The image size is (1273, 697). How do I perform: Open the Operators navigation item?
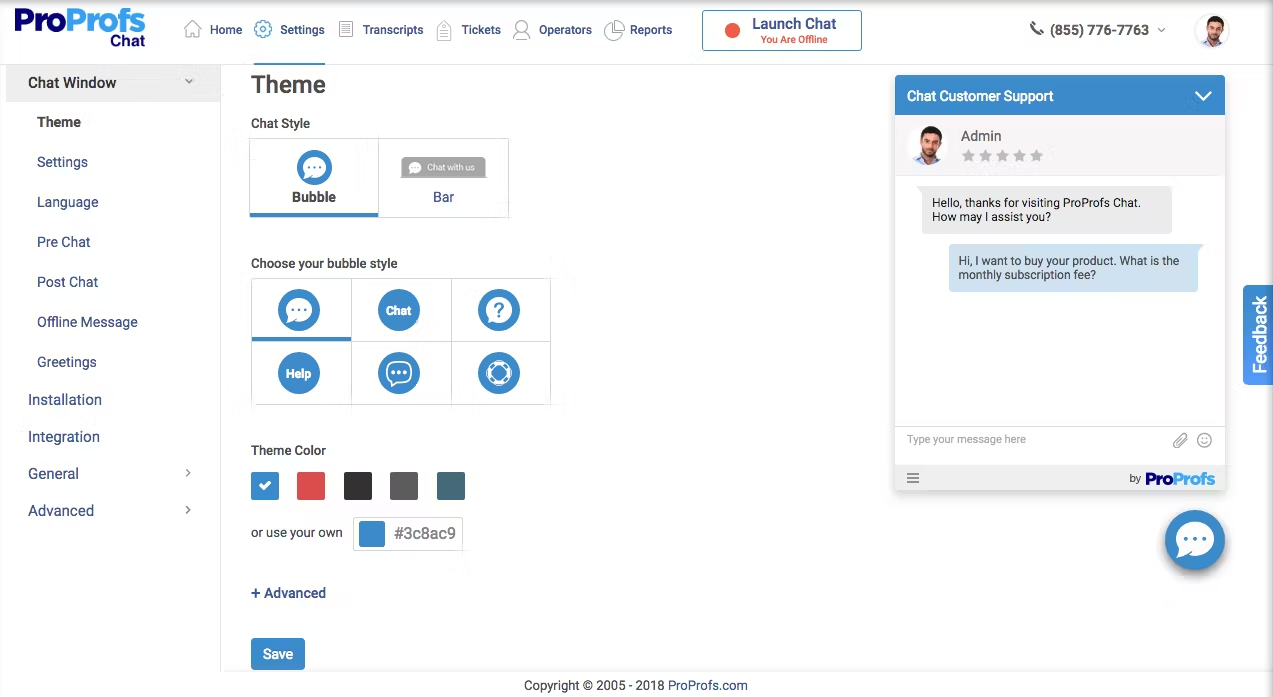click(552, 30)
